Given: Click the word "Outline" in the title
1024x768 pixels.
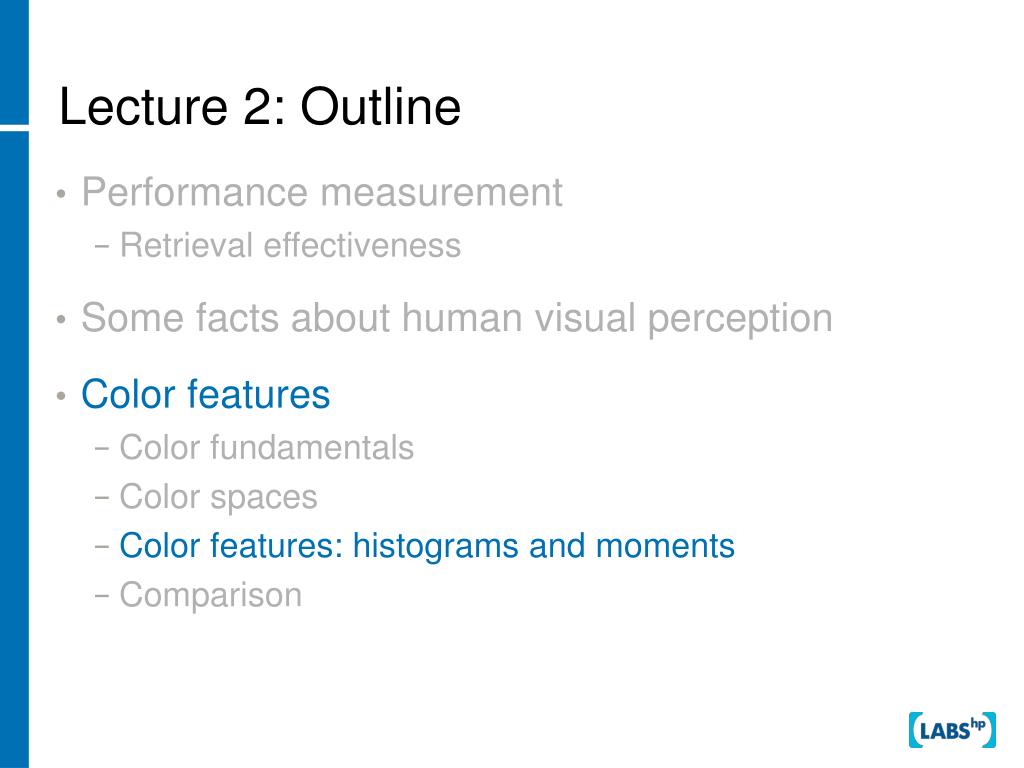Looking at the screenshot, I should tap(381, 106).
